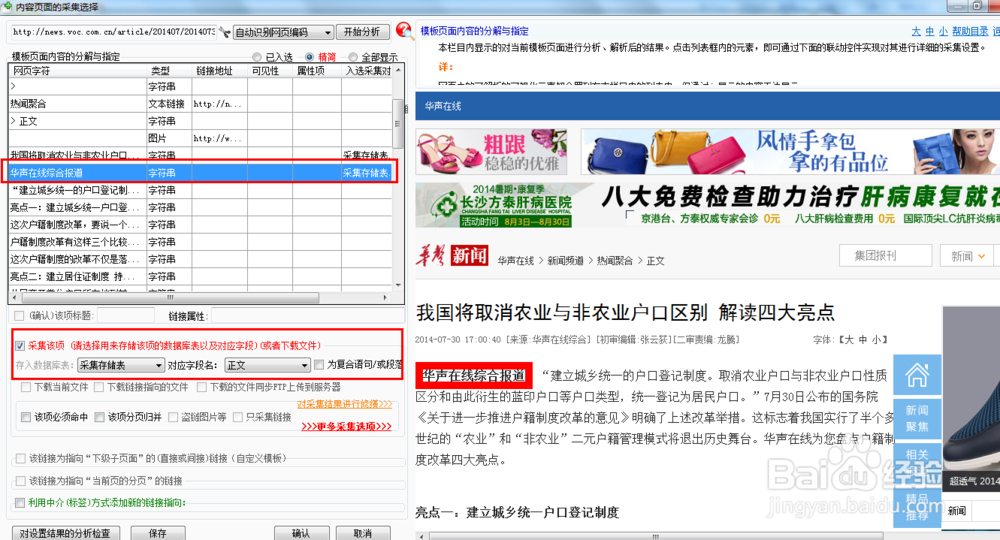Click the 可见性 column header

coord(270,71)
